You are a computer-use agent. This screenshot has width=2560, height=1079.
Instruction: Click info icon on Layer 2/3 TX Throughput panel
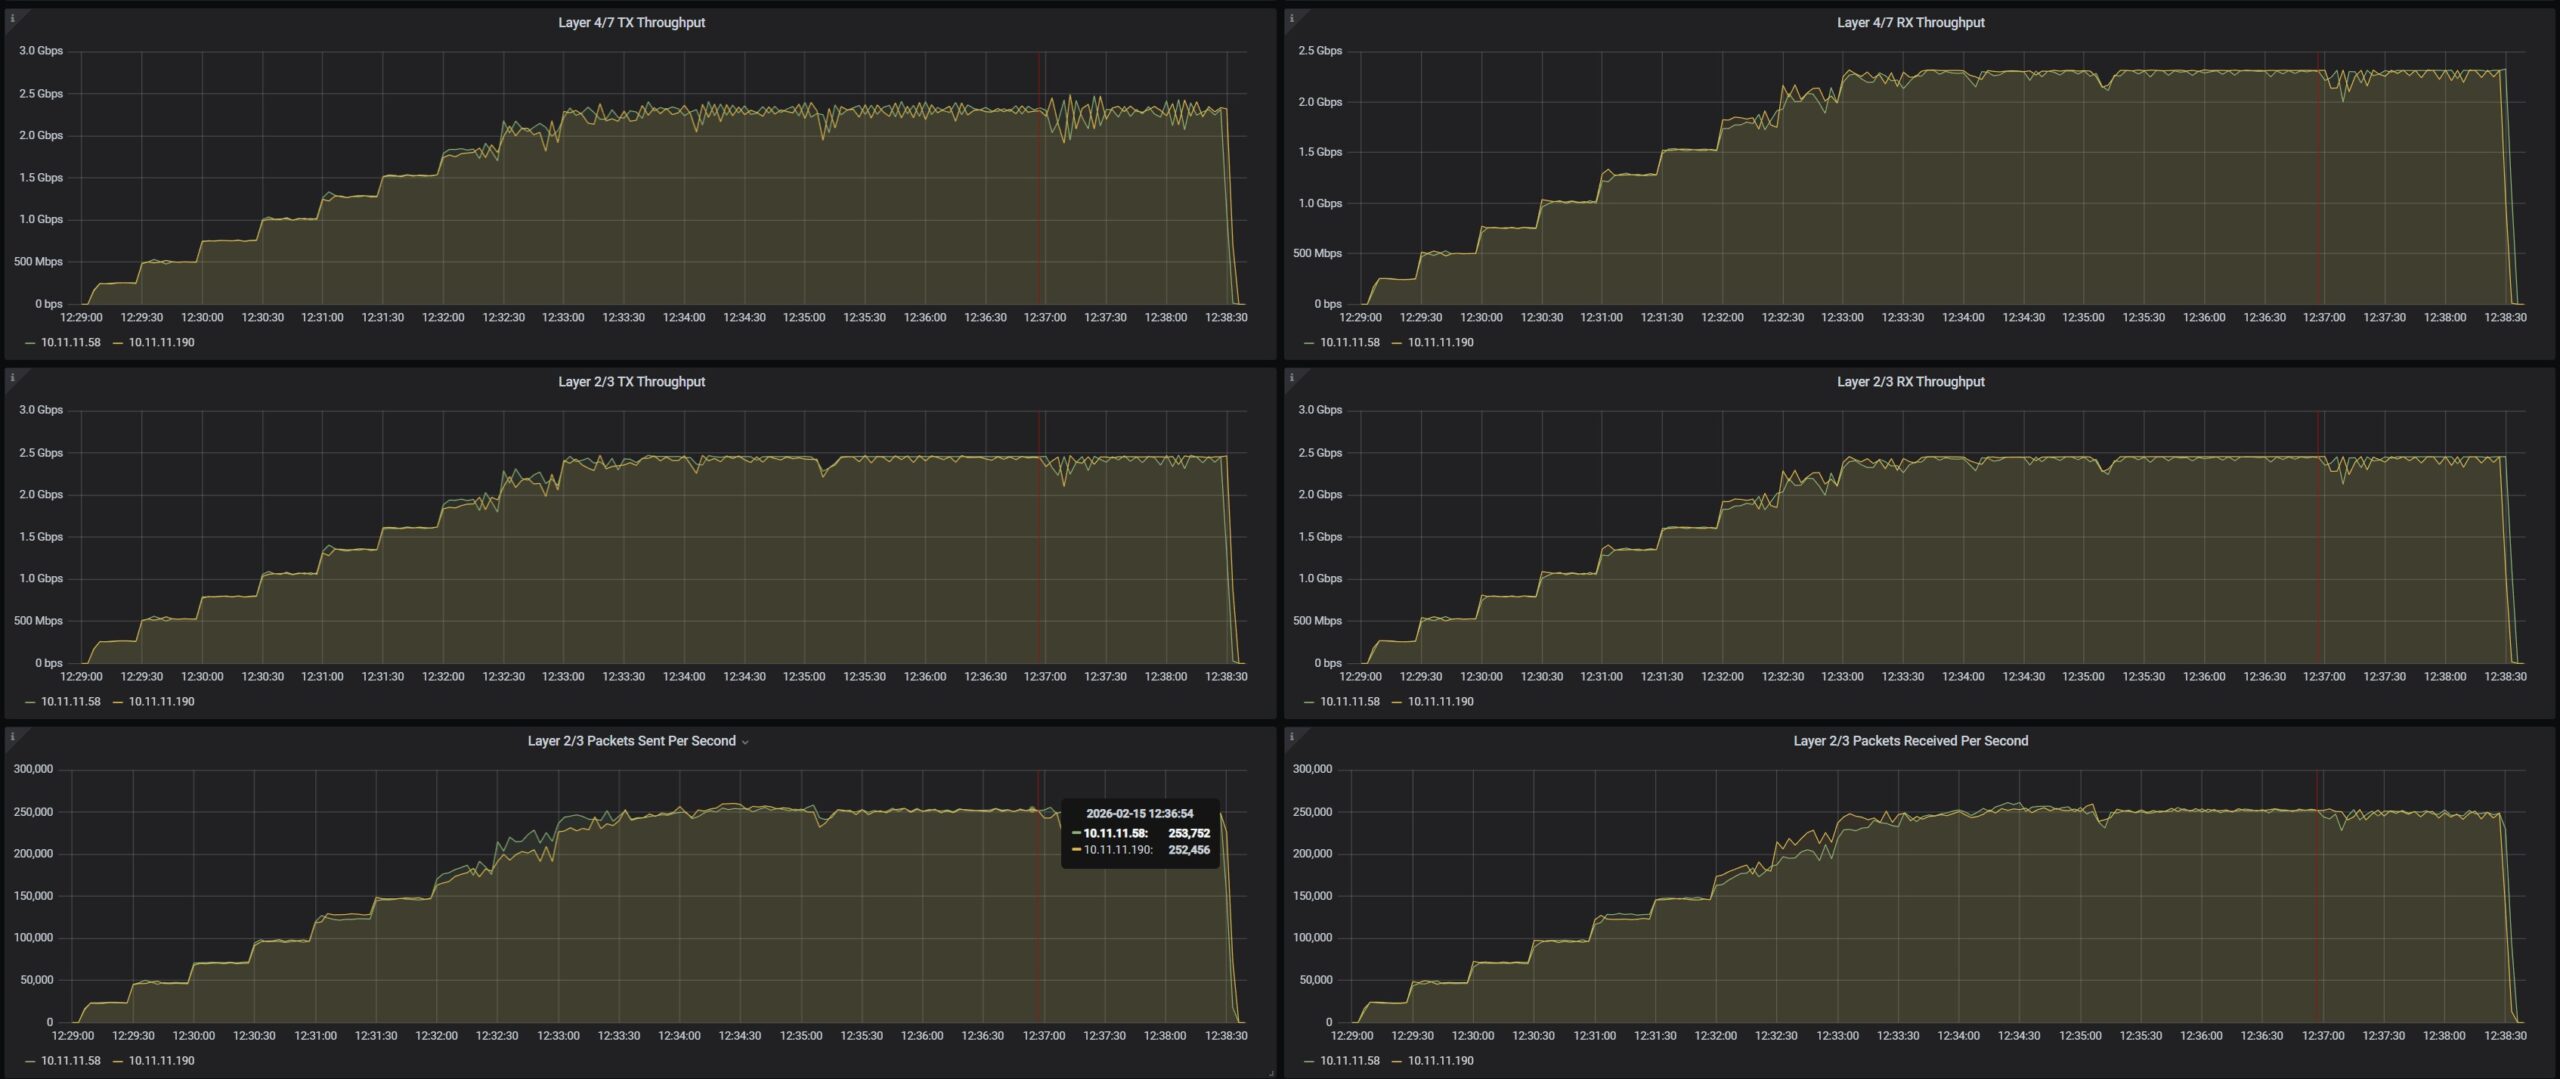12,378
